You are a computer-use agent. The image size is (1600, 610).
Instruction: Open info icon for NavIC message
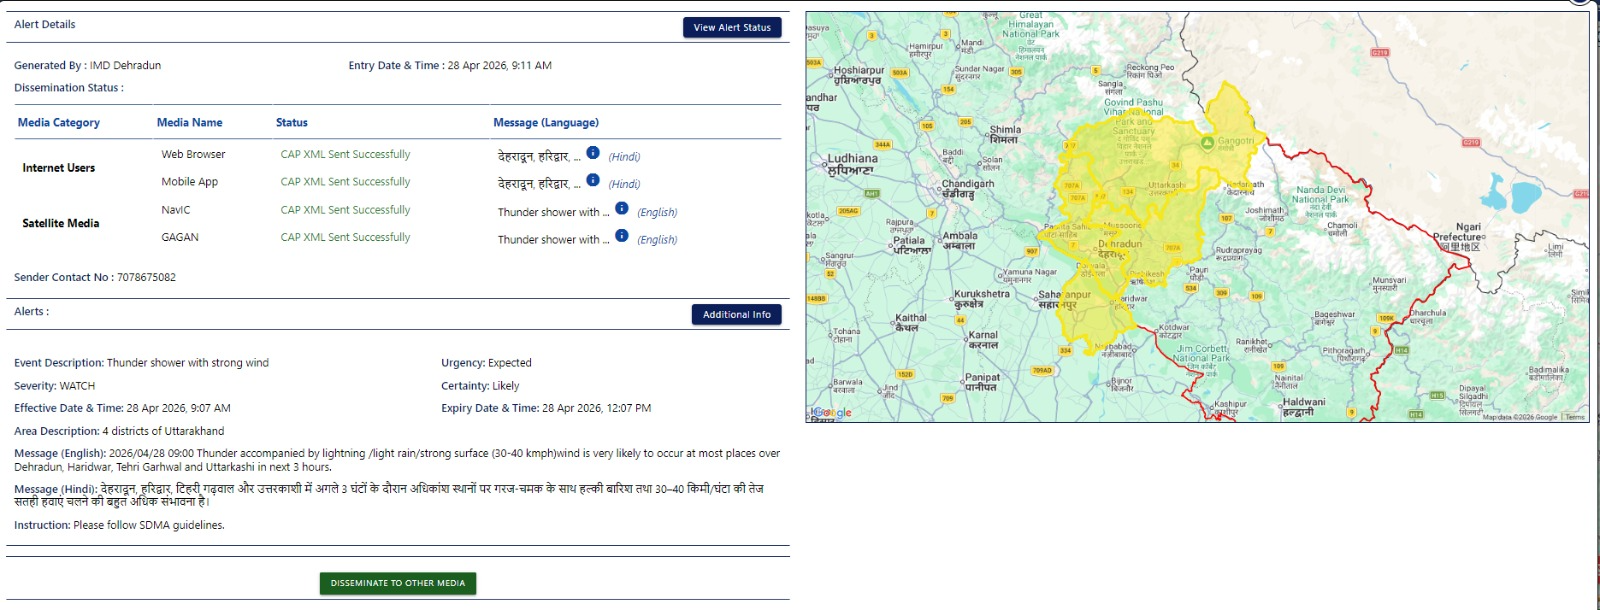tap(622, 208)
